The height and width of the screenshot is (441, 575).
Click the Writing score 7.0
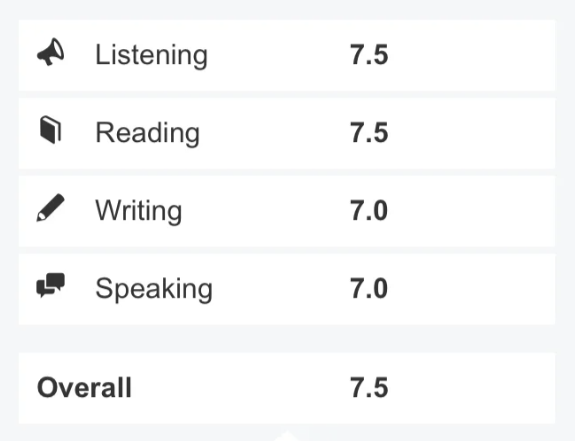click(x=369, y=210)
